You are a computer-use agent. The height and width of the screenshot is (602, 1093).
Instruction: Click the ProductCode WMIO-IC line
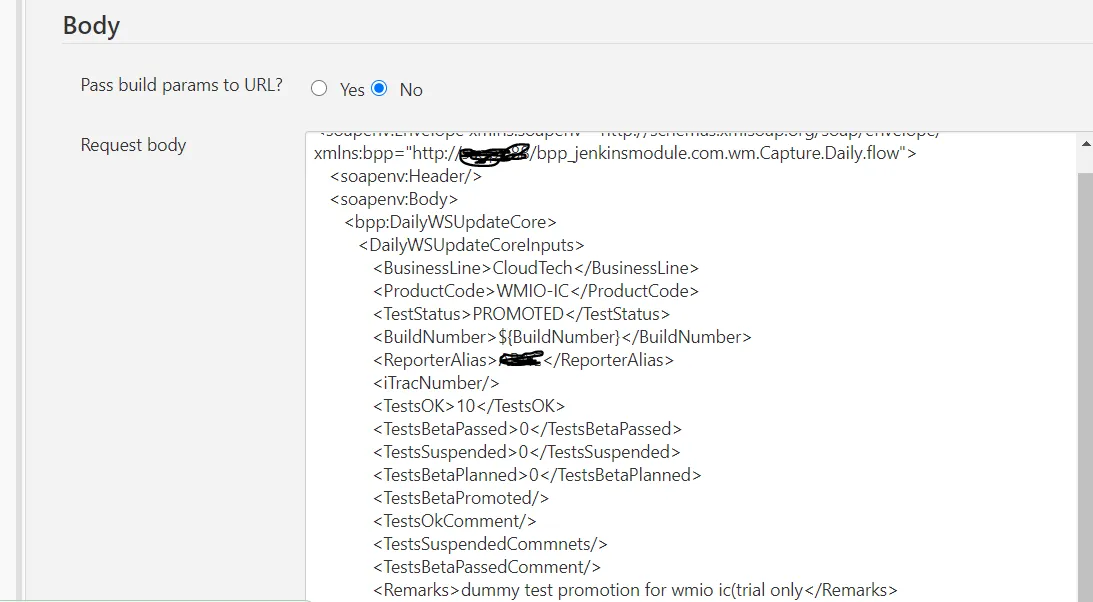(535, 291)
